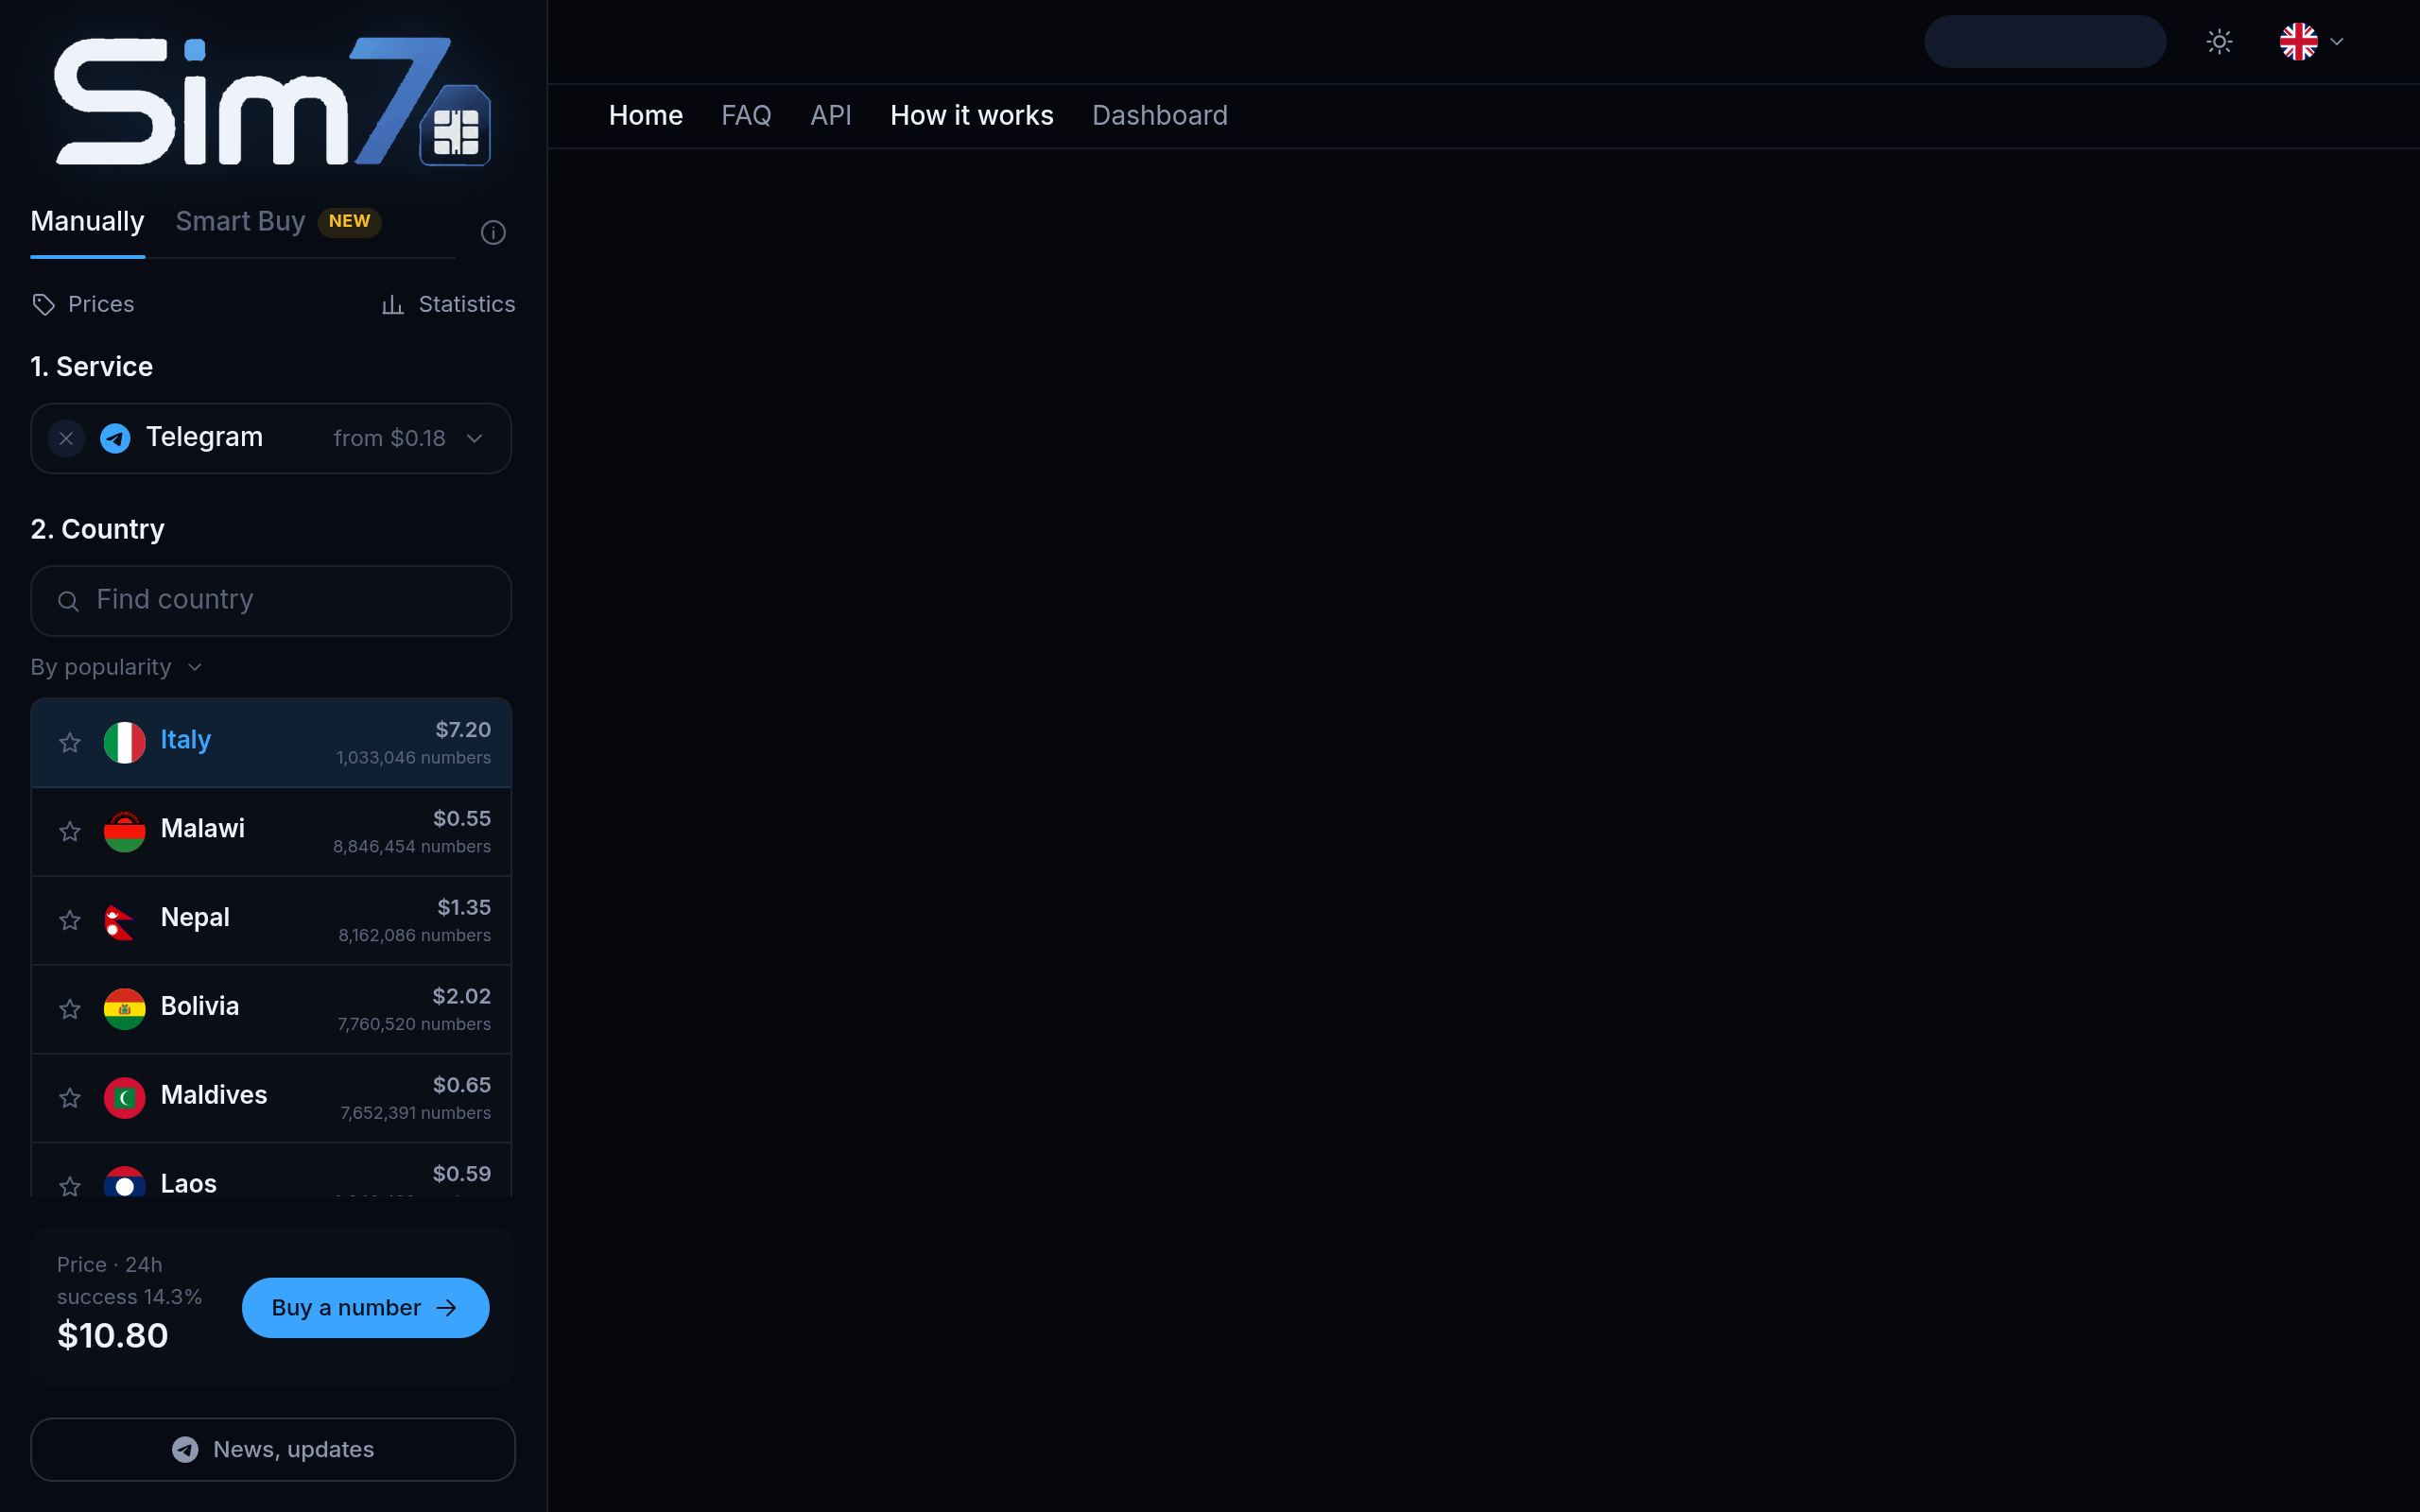Open the Dashboard menu item
2420x1512 pixels.
[1160, 116]
